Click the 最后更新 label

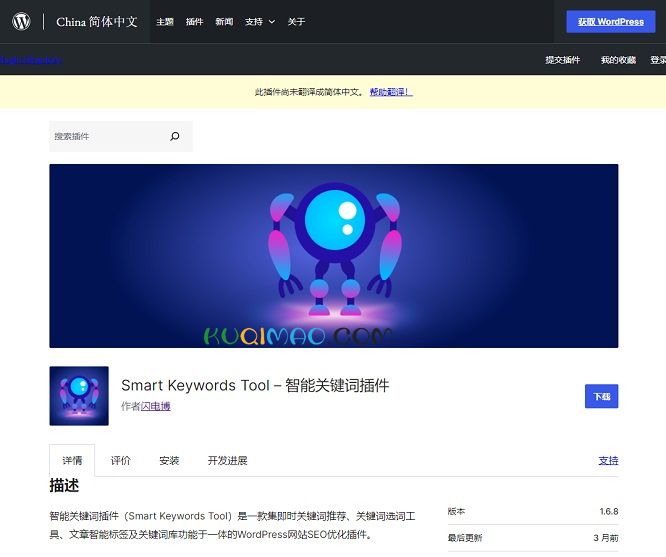465,538
